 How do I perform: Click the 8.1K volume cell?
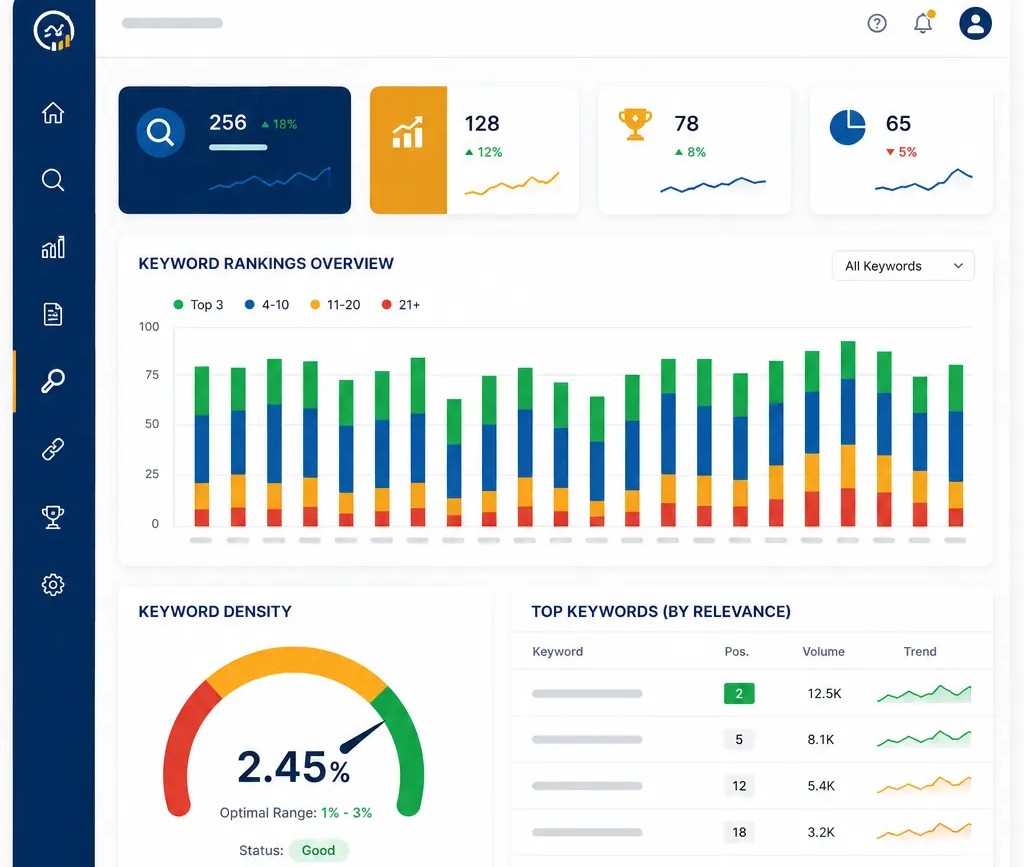coord(821,740)
